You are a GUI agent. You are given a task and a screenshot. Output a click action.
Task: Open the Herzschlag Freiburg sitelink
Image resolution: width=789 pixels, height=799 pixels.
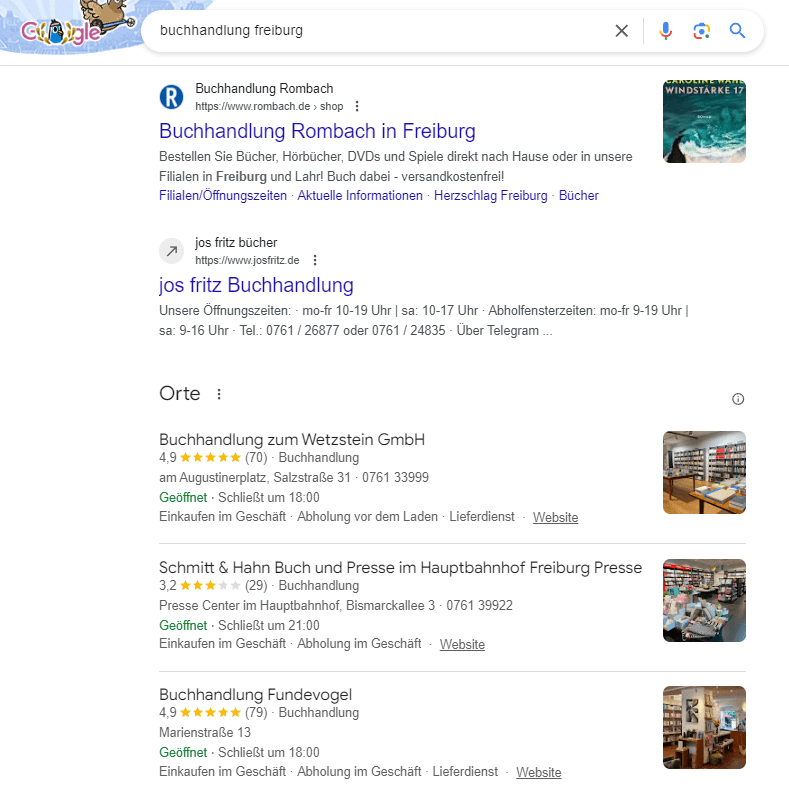point(490,196)
